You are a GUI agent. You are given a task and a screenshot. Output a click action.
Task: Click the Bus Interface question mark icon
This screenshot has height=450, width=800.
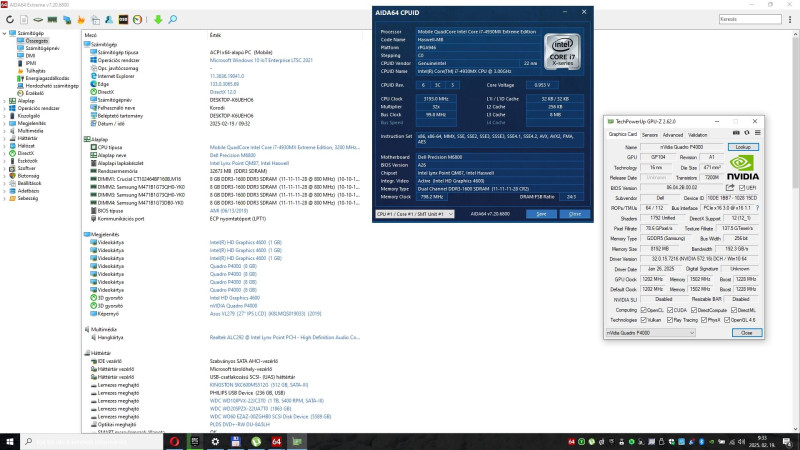pyautogui.click(x=757, y=208)
